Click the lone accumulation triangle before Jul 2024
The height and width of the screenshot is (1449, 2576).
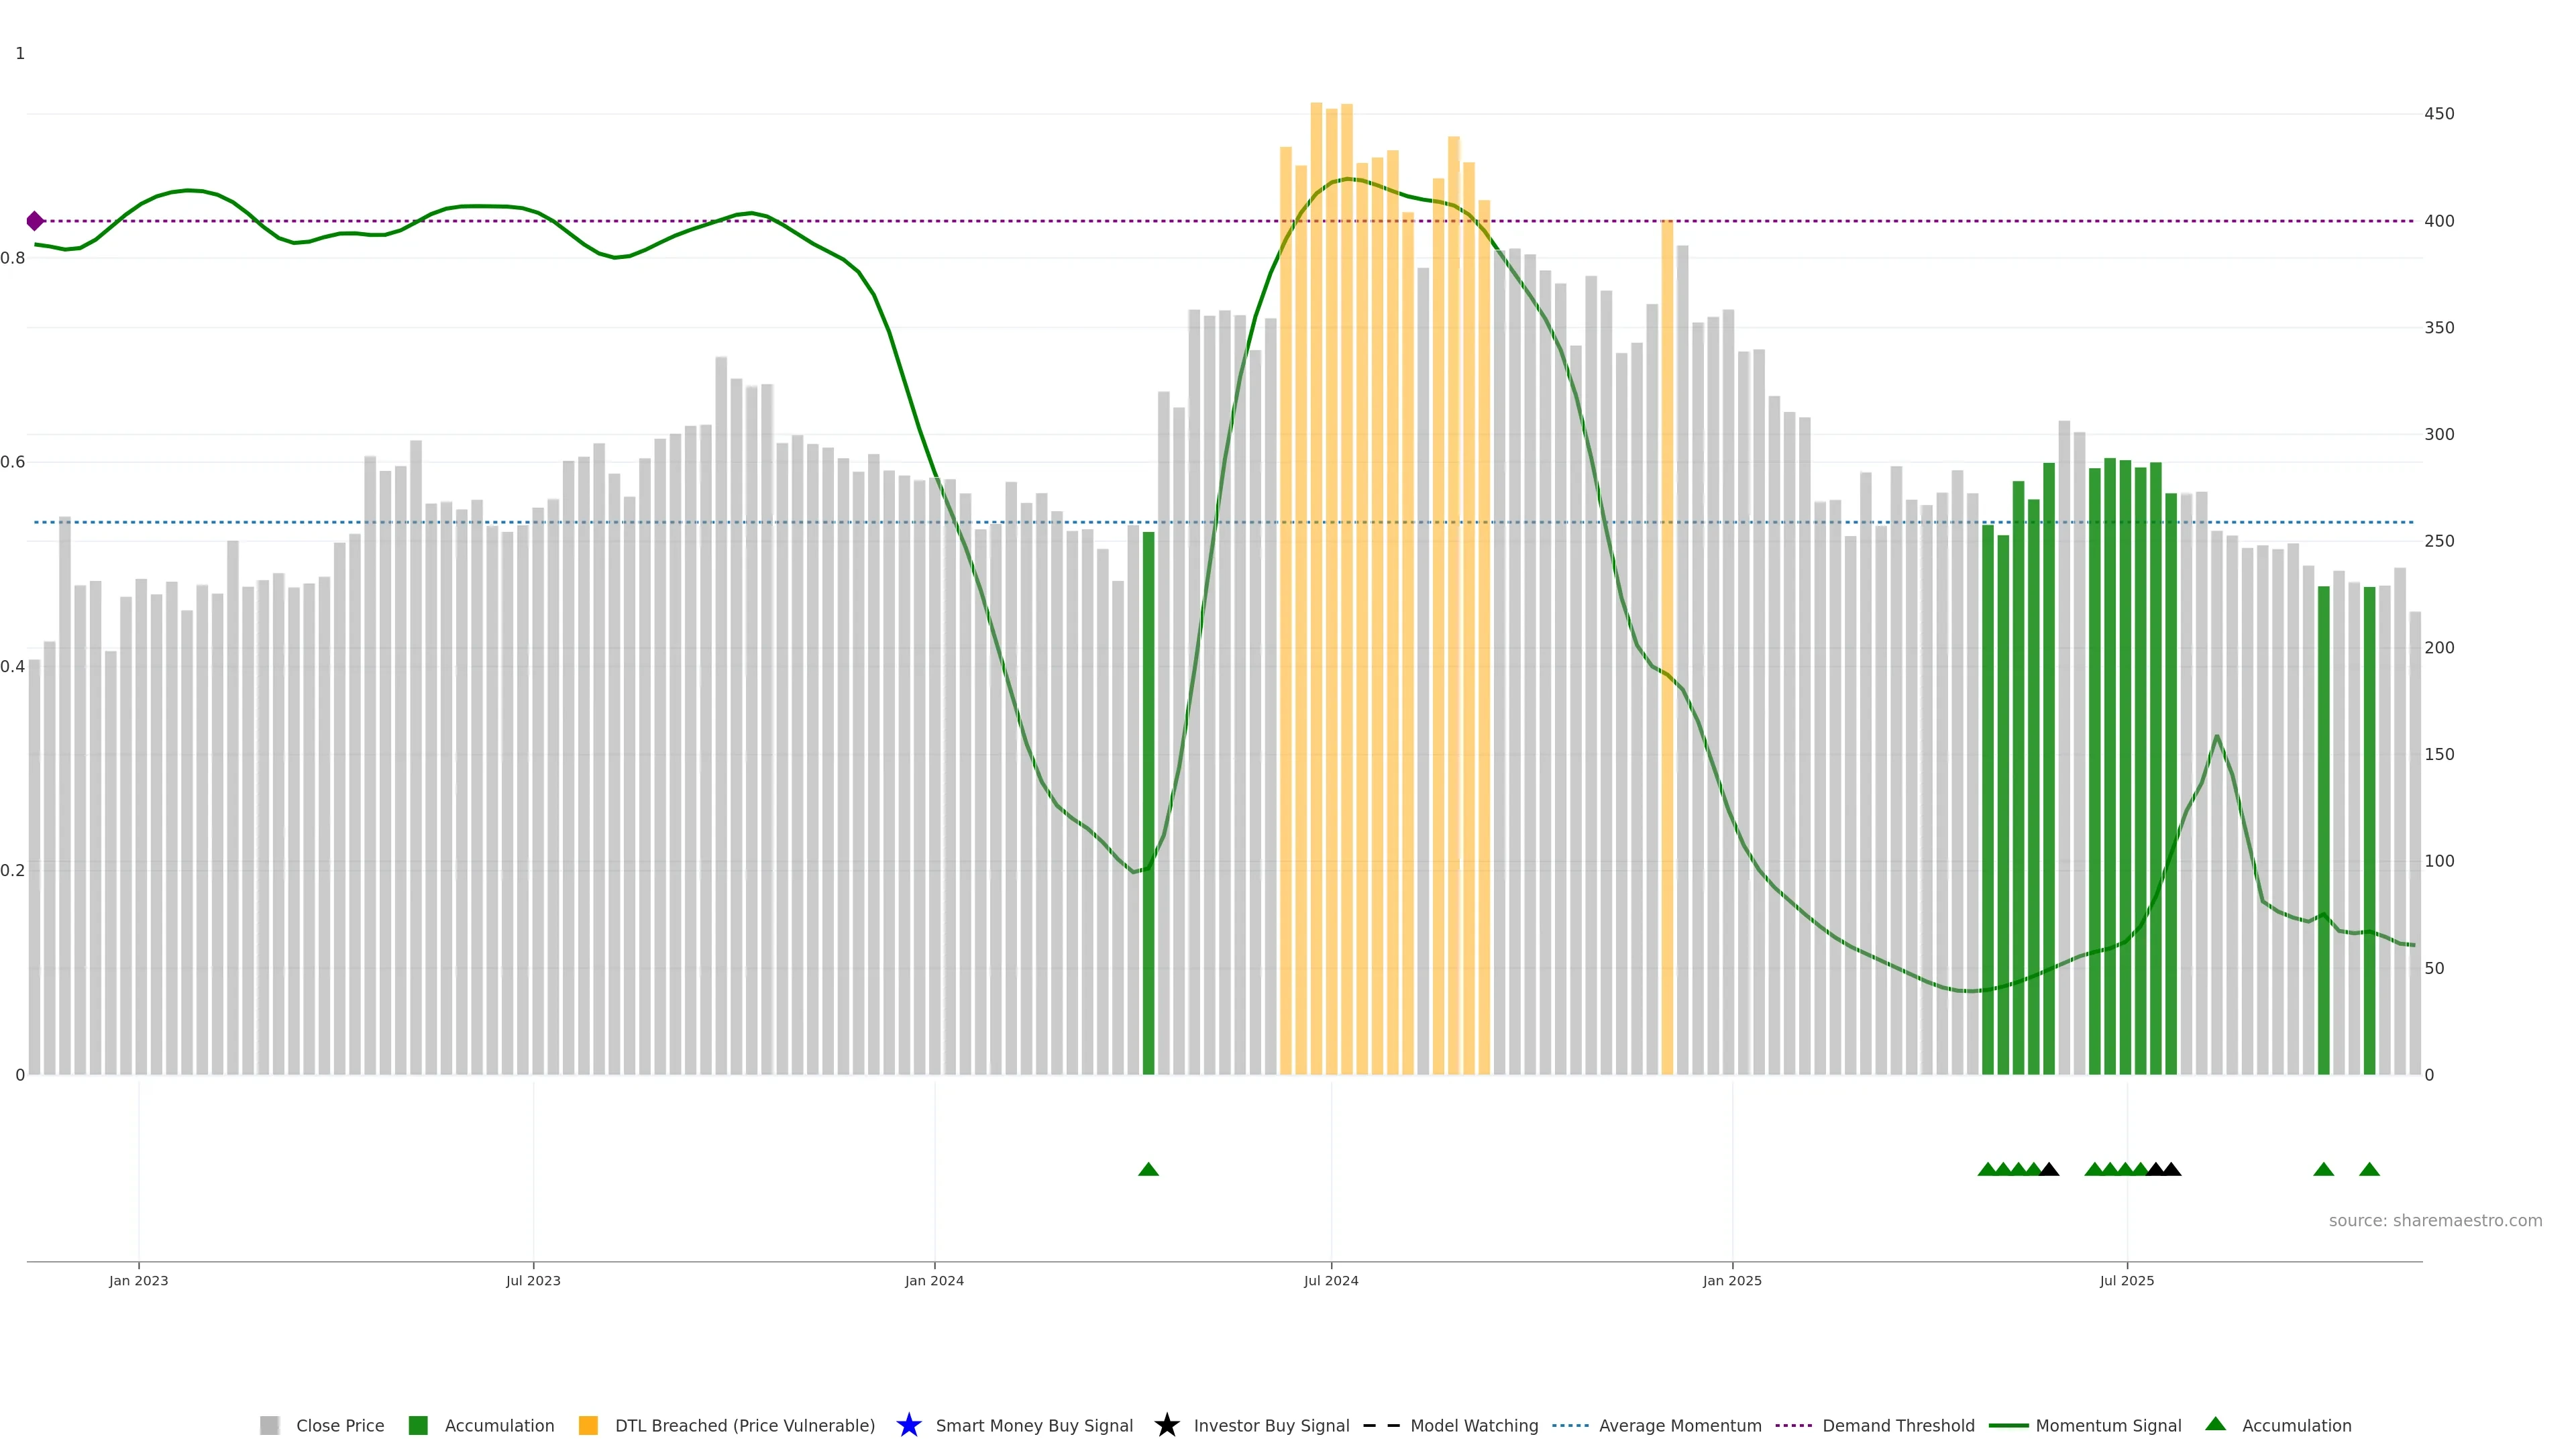coord(1148,1169)
